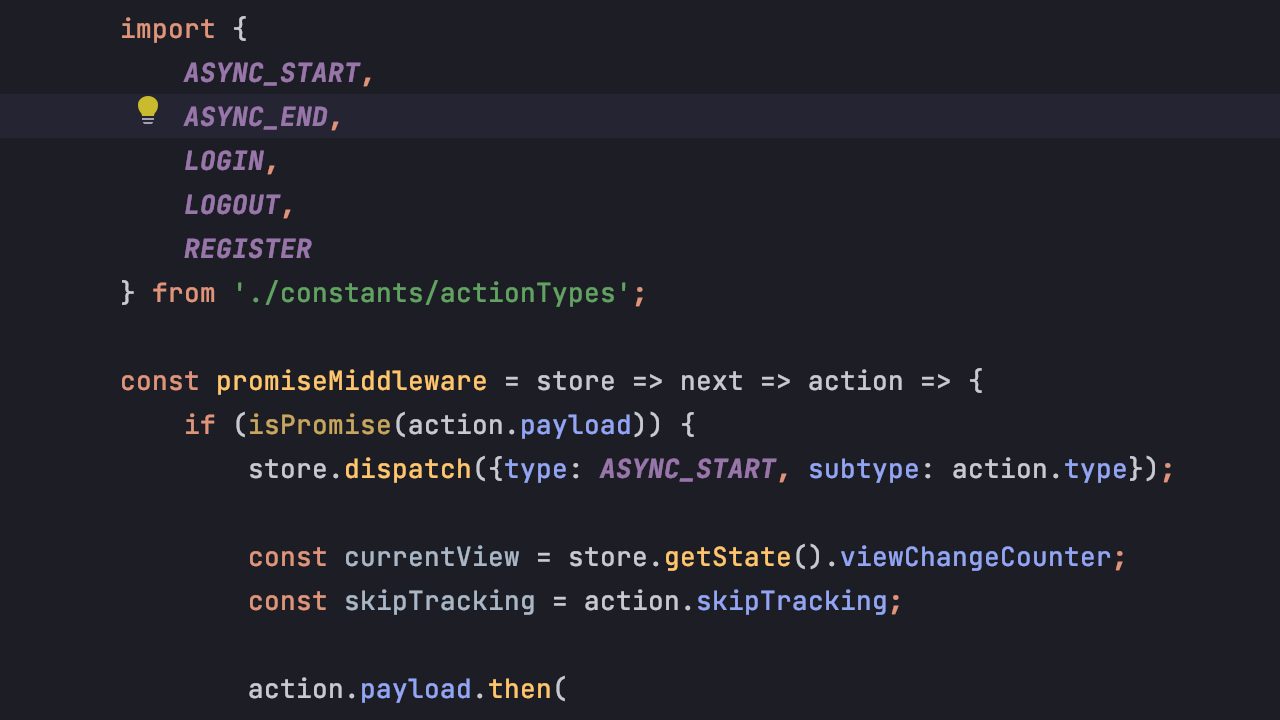
Task: Click action.payload inside the if condition
Action: (x=520, y=425)
